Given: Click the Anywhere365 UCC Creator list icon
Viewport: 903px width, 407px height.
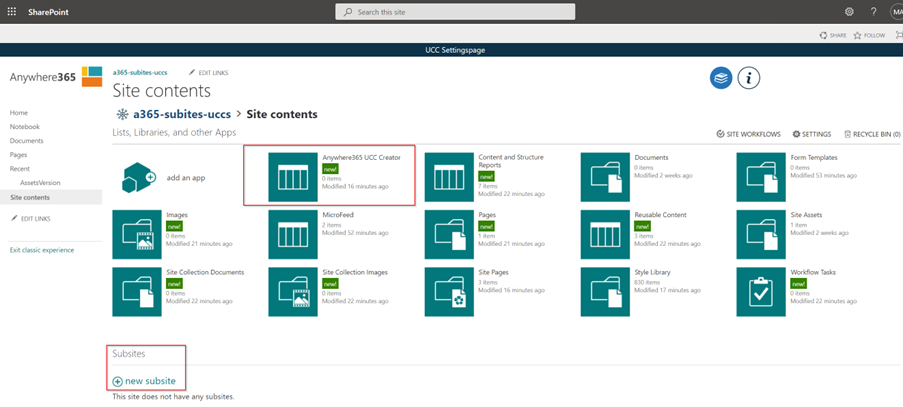Looking at the screenshot, I should 293,177.
